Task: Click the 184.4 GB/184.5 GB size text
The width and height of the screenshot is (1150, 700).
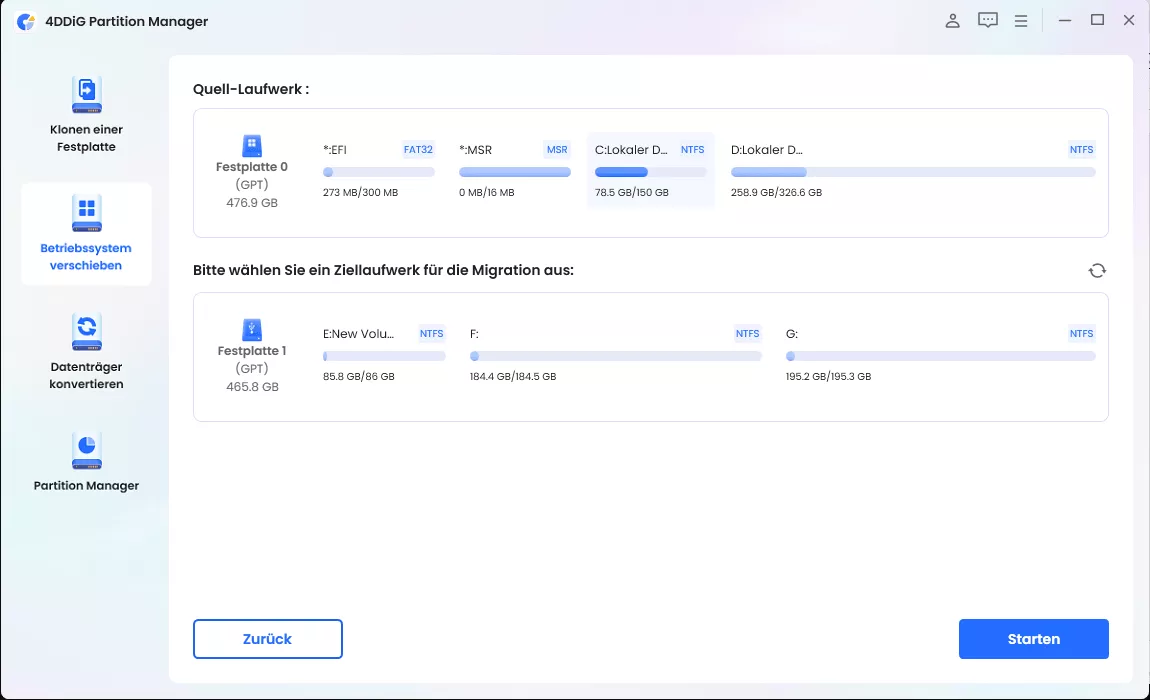Action: pos(513,376)
